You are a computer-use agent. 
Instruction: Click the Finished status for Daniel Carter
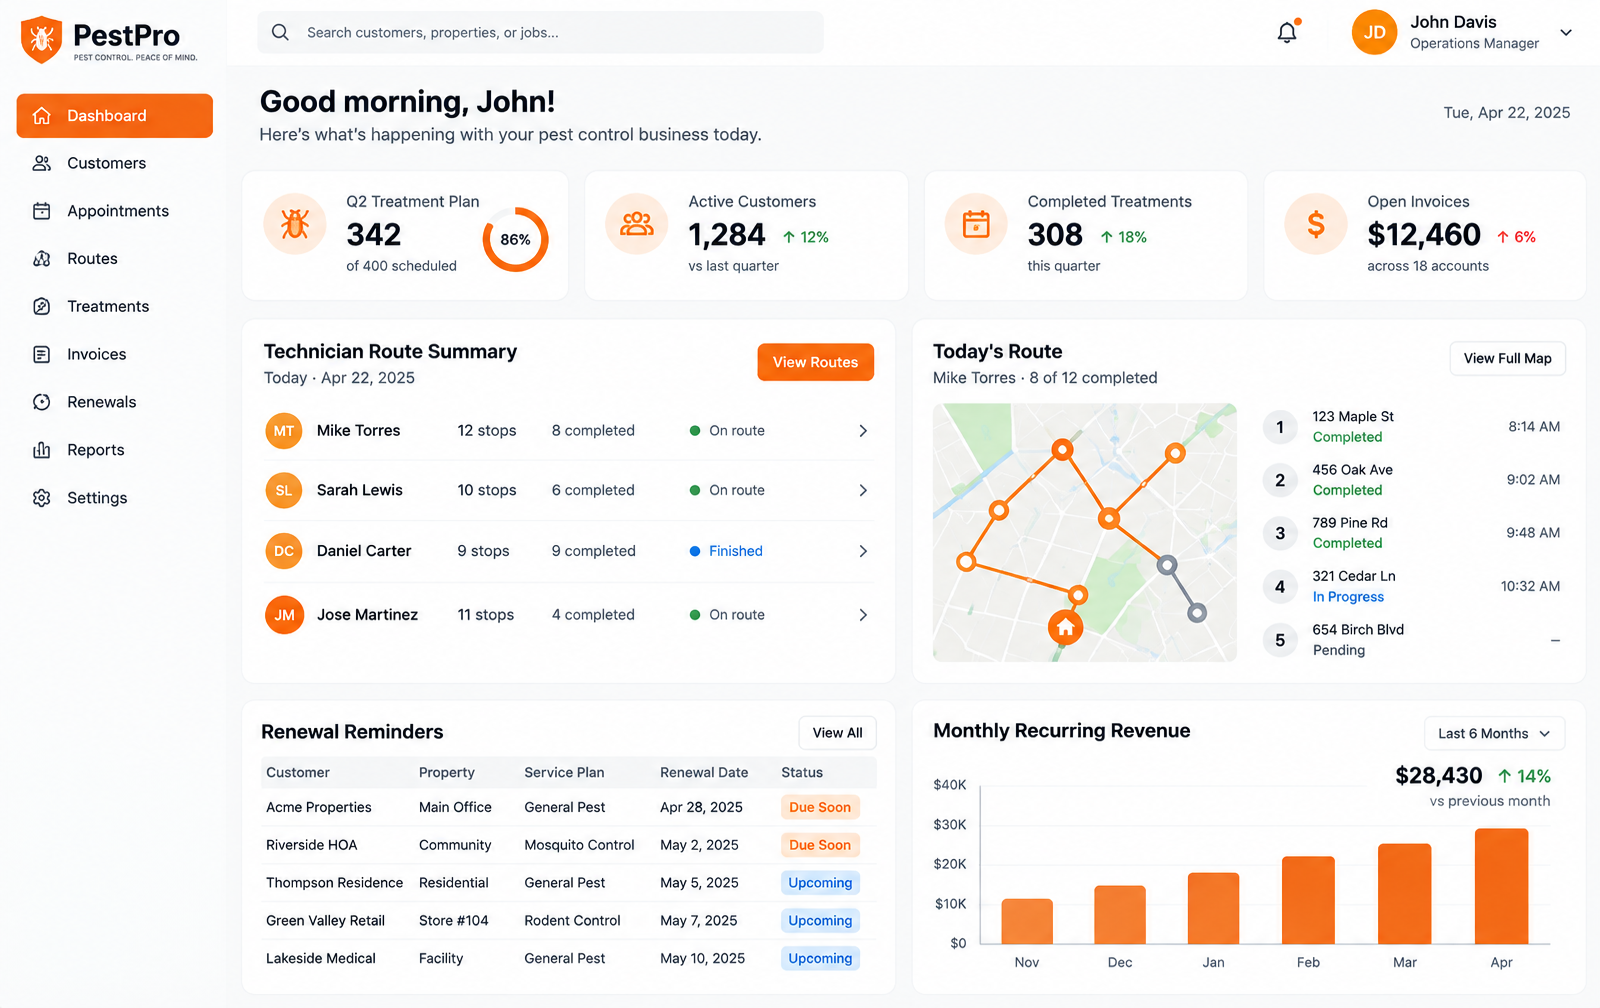coord(735,551)
